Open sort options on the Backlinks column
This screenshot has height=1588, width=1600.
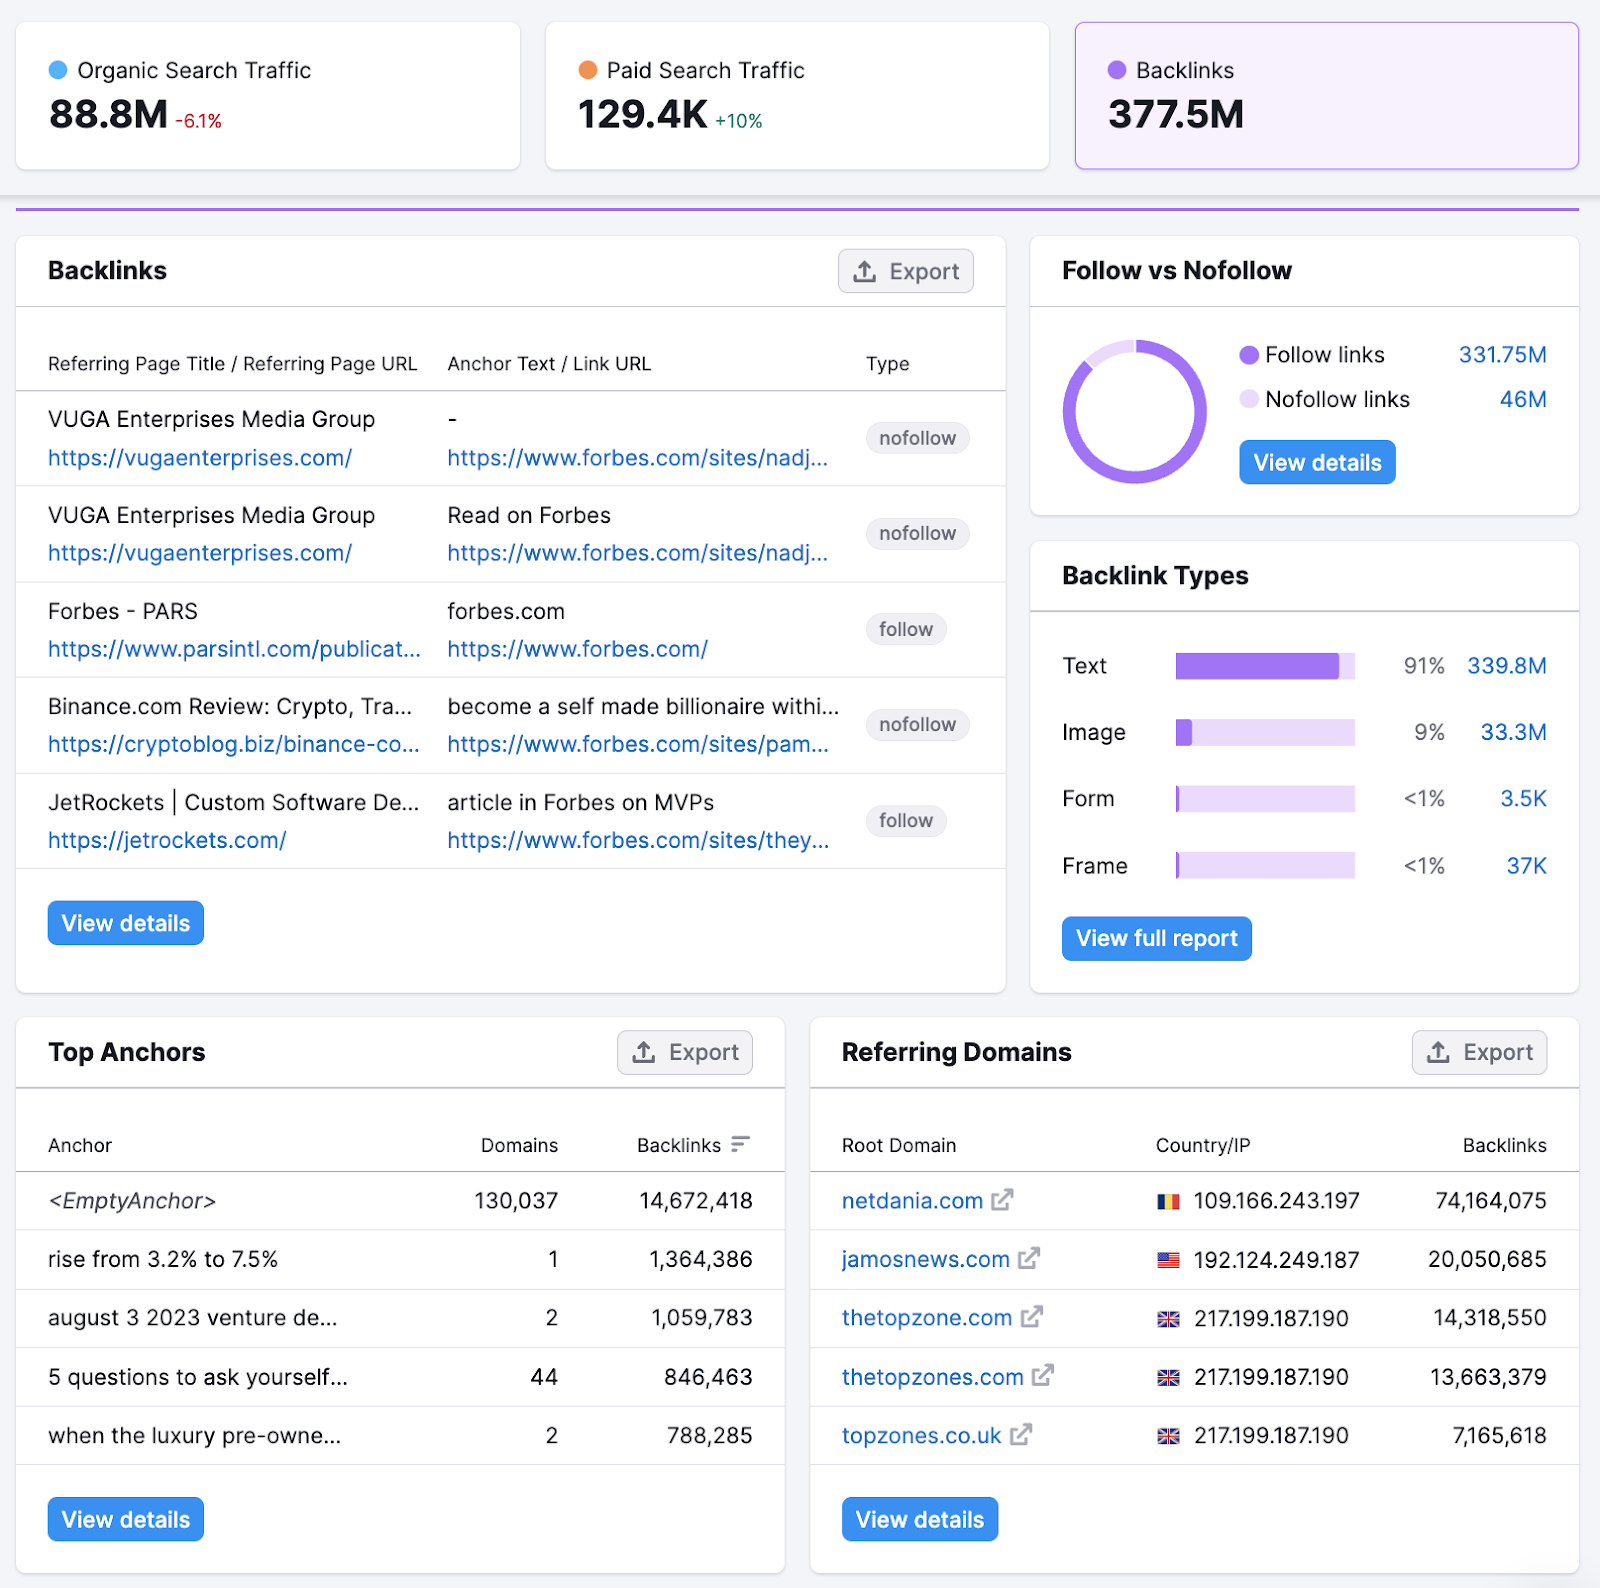[x=740, y=1145]
